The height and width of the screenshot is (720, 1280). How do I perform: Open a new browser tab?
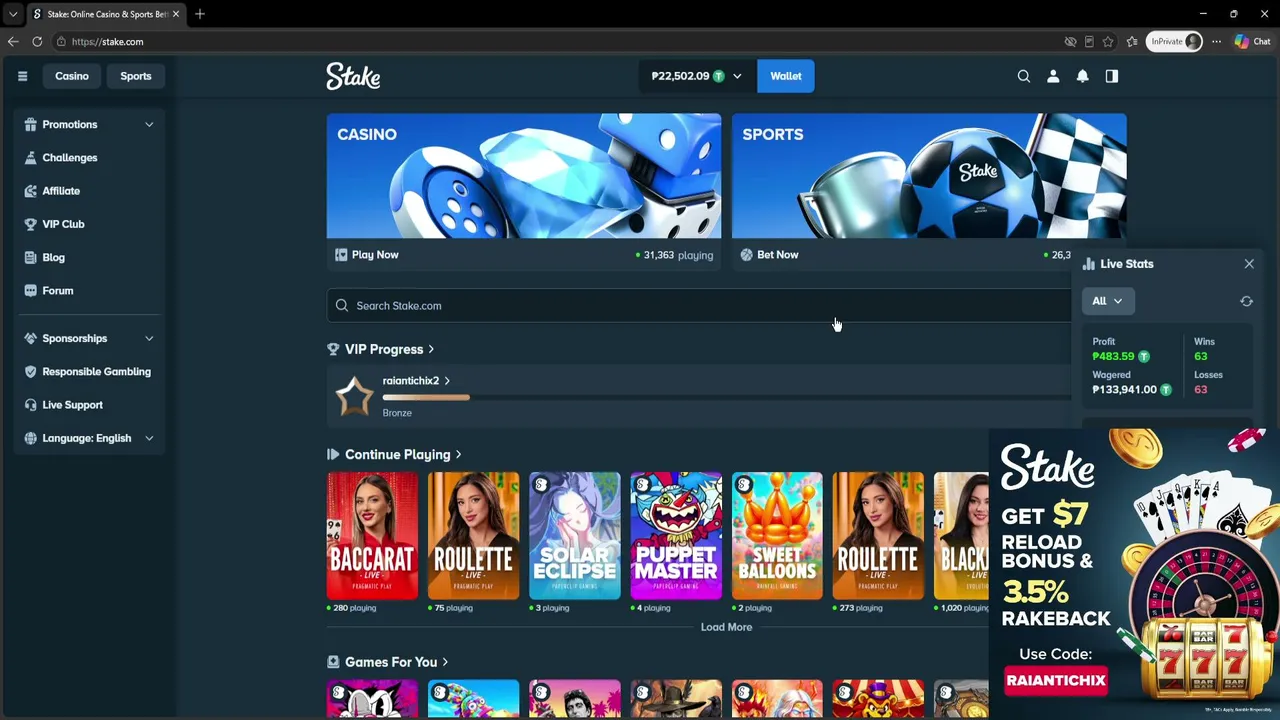coord(200,14)
